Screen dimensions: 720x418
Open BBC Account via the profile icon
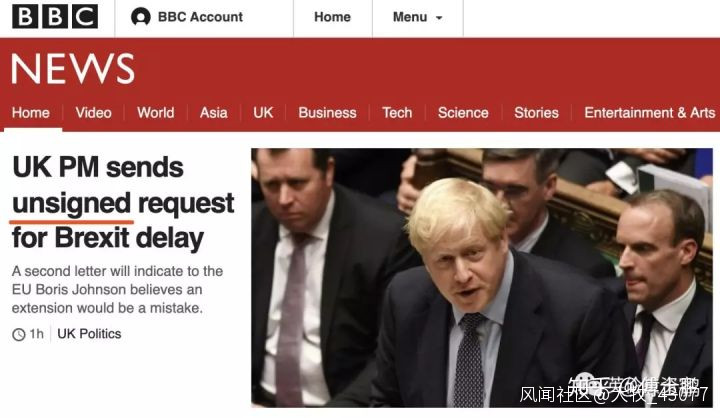pos(141,17)
